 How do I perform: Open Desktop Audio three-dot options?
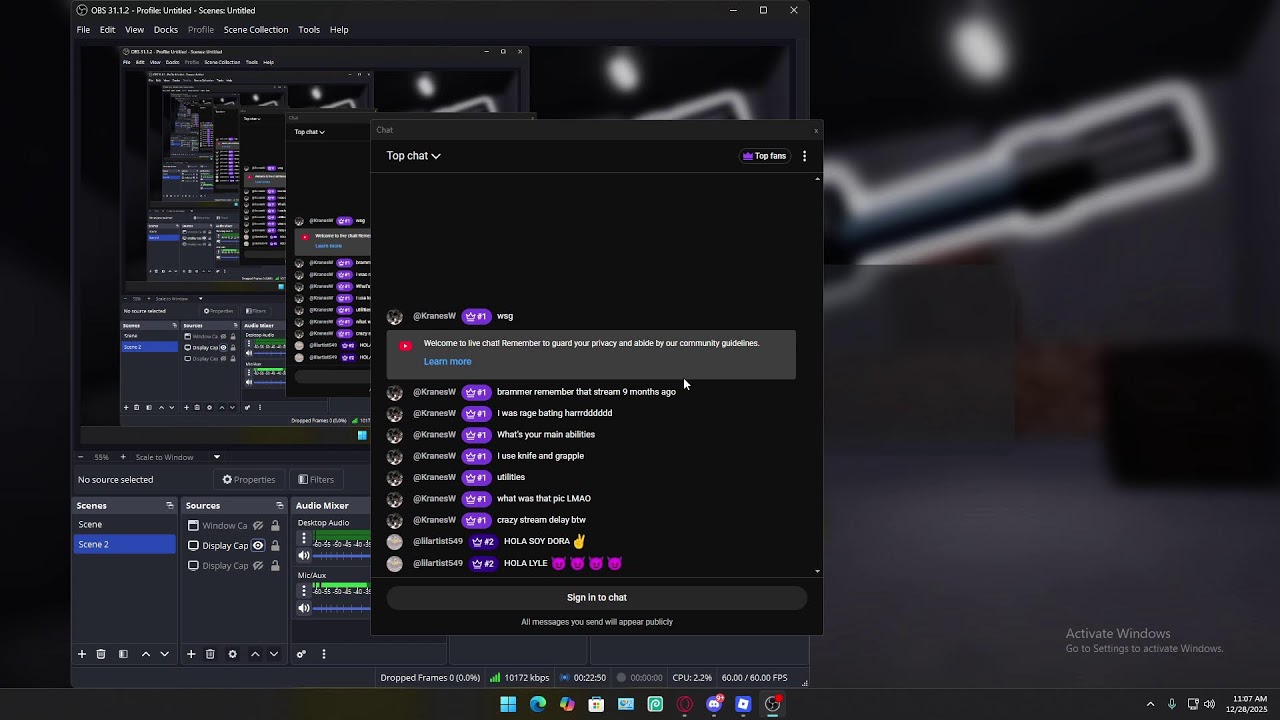tap(304, 538)
